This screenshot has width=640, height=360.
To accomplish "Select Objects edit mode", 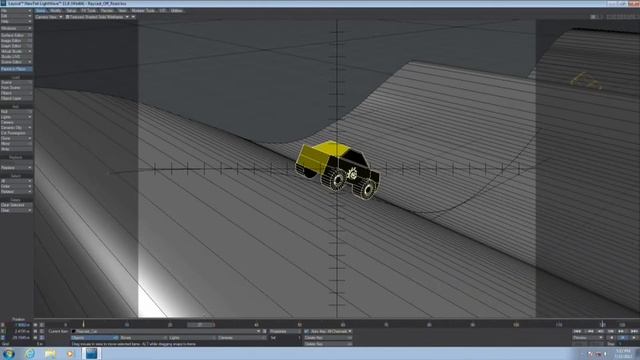I will tap(94, 338).
